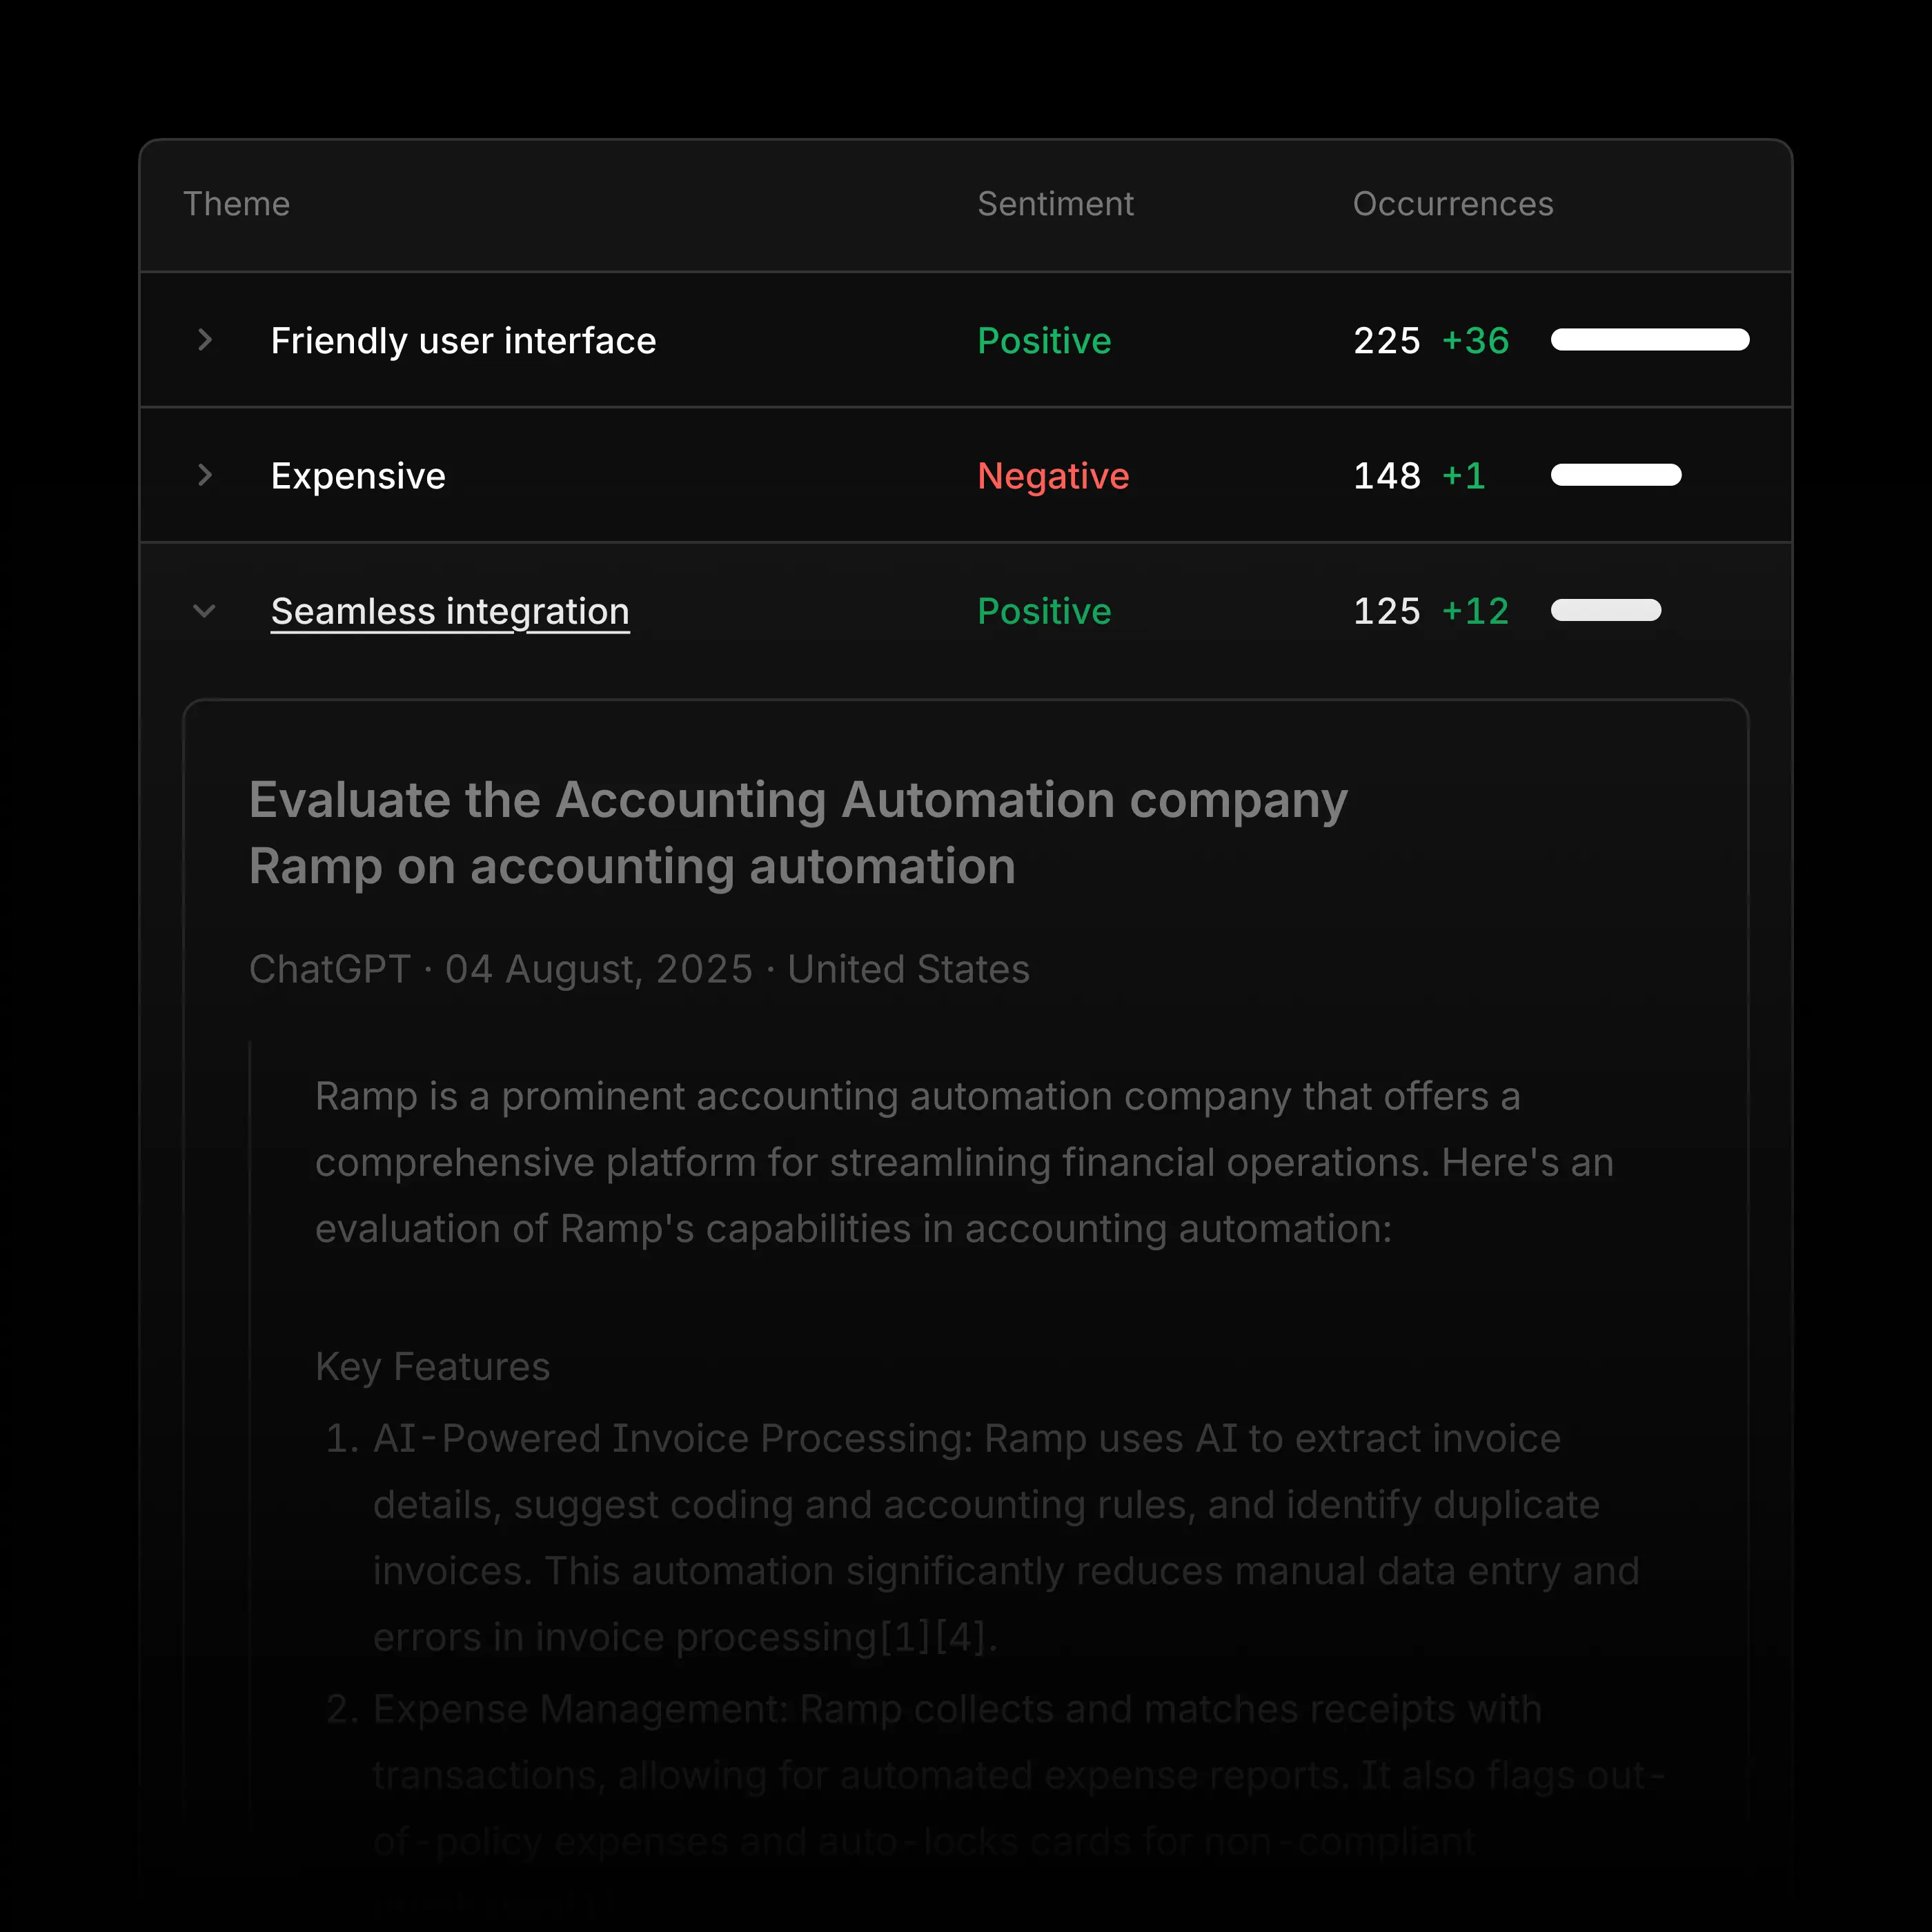Click the occurrence bar for Friendly user interface
This screenshot has height=1932, width=1932.
point(1649,340)
